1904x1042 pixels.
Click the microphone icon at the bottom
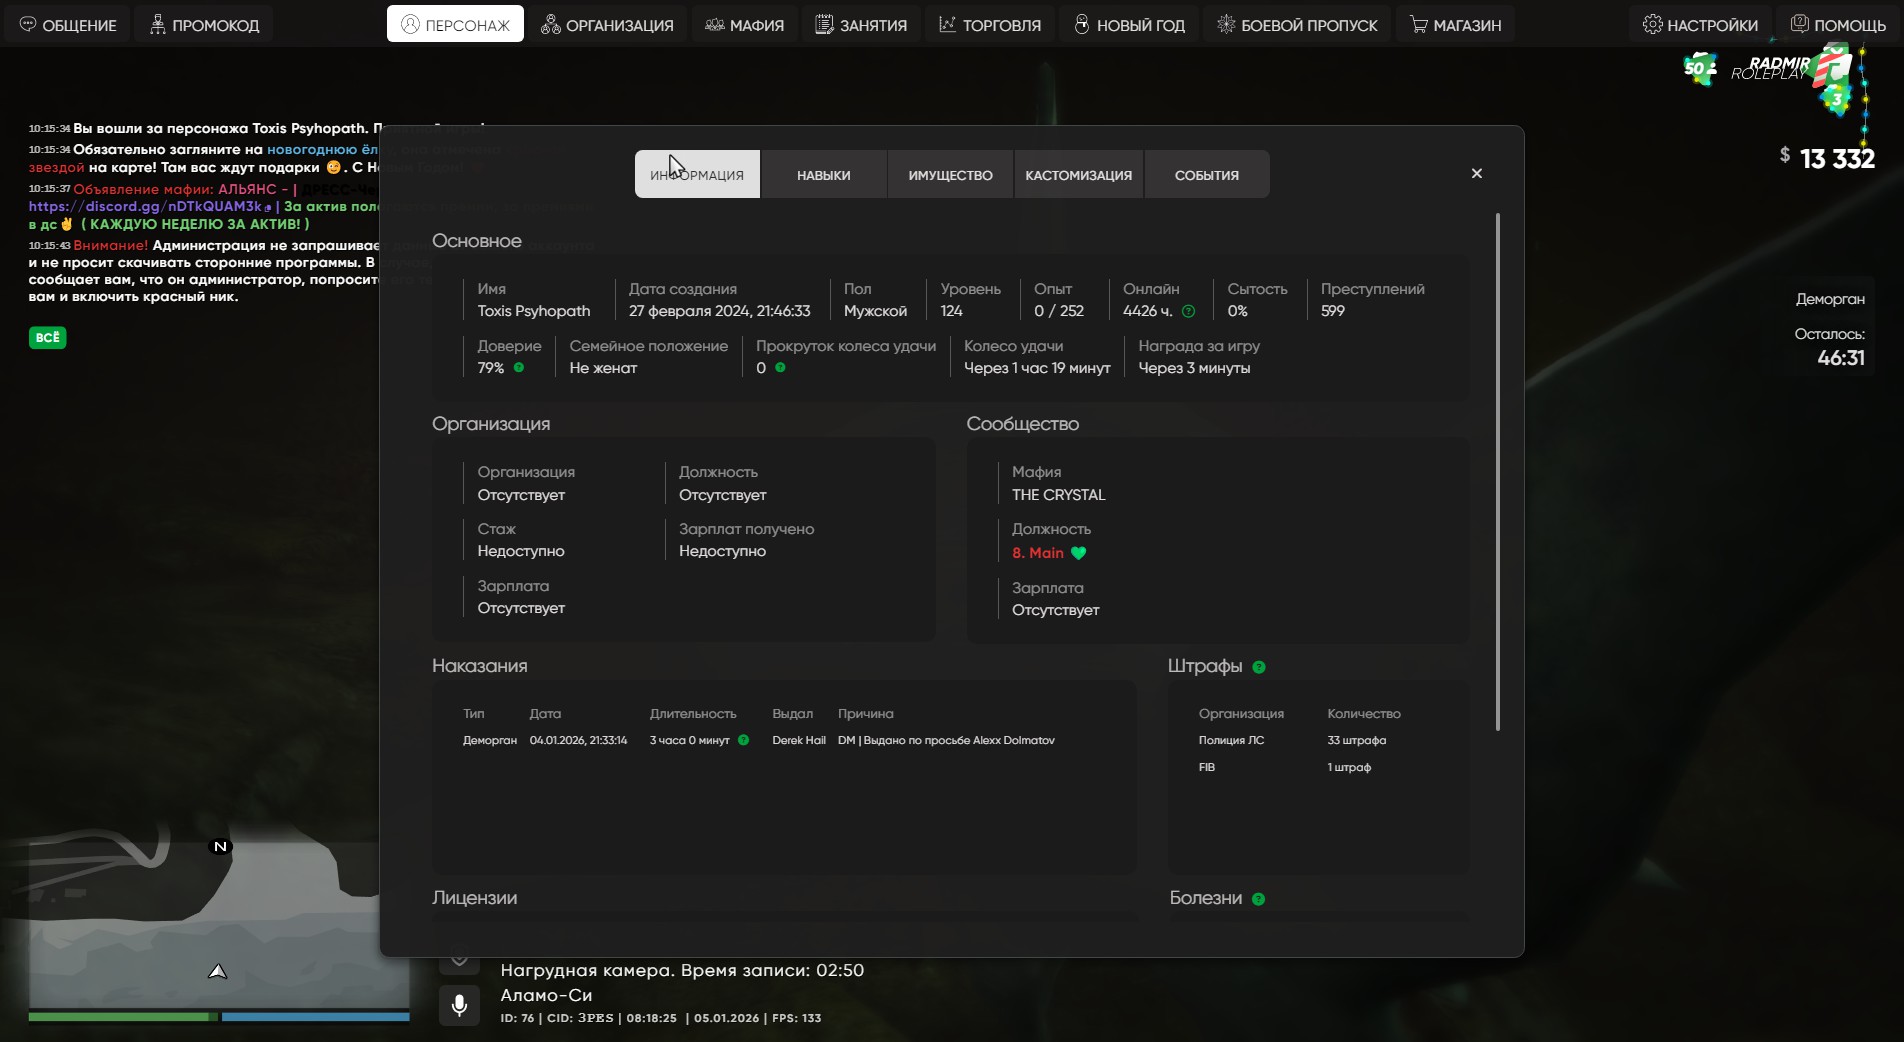pos(459,1005)
